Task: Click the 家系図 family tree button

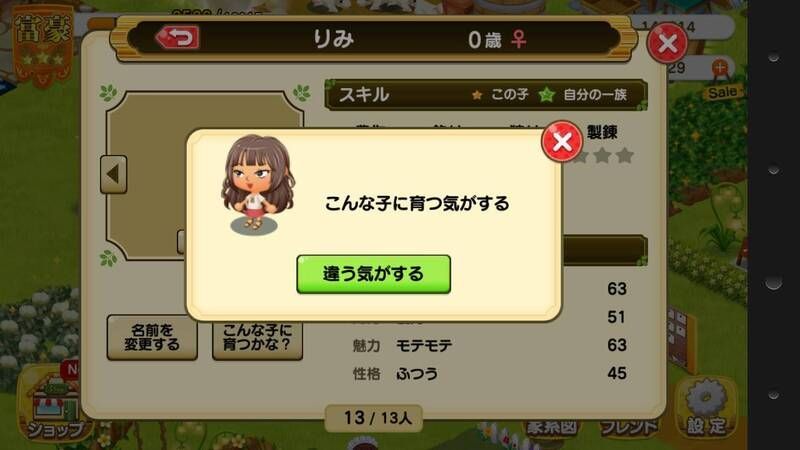Action: [x=552, y=427]
